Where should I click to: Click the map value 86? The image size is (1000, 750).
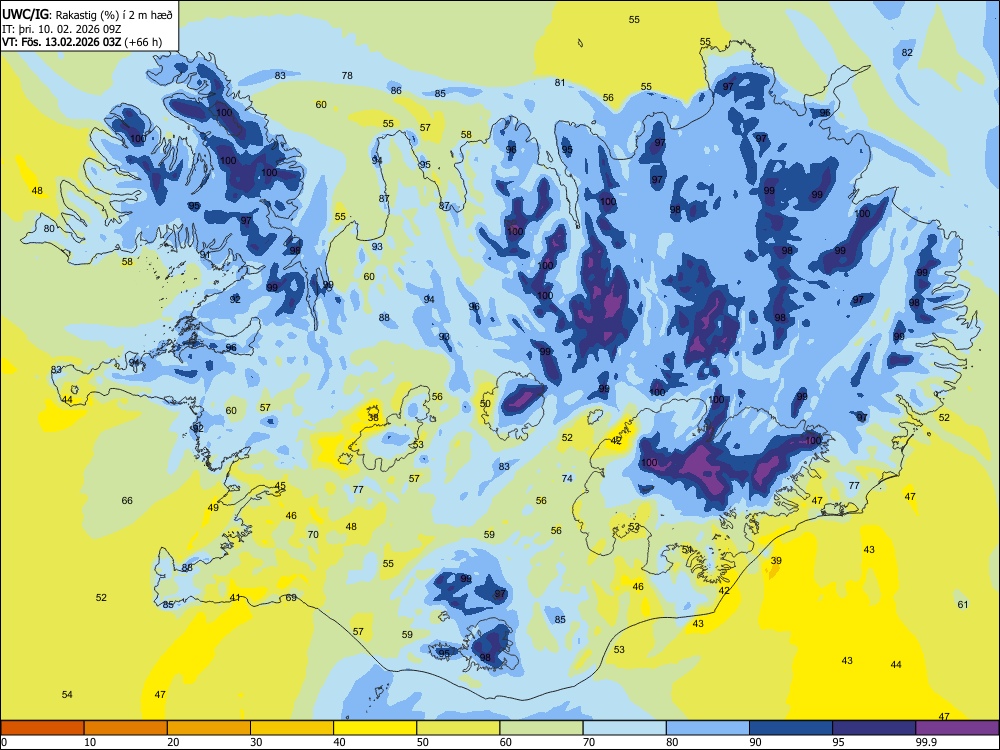pos(396,91)
